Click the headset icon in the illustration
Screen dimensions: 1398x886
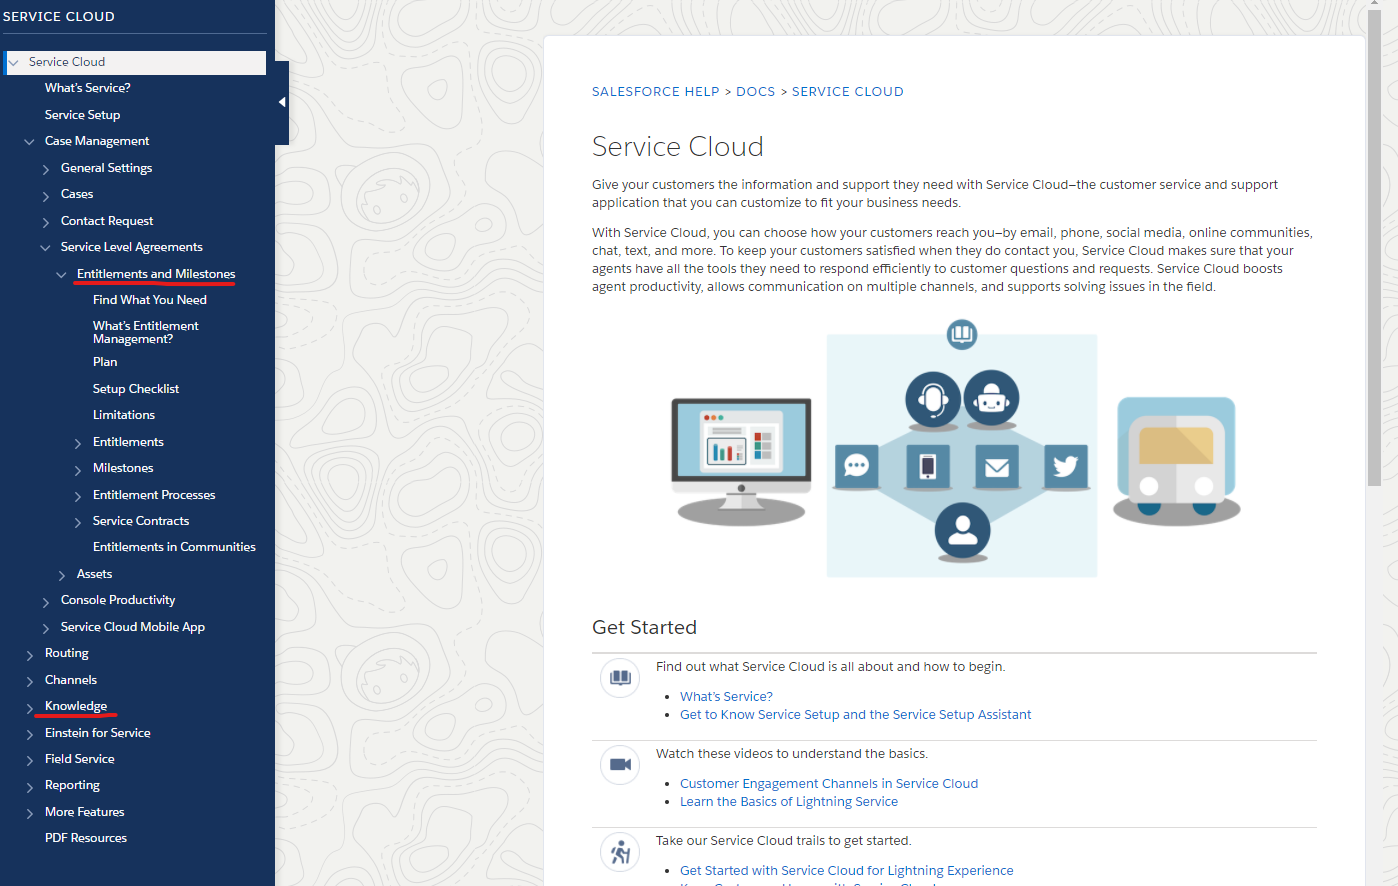click(x=933, y=399)
